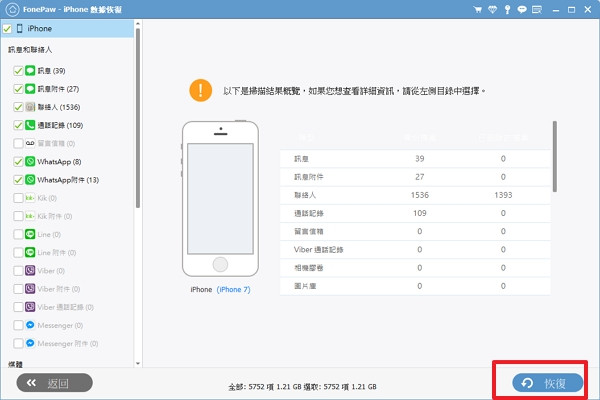
Task: Click the iPhone device icon in sidebar header
Action: (20, 28)
